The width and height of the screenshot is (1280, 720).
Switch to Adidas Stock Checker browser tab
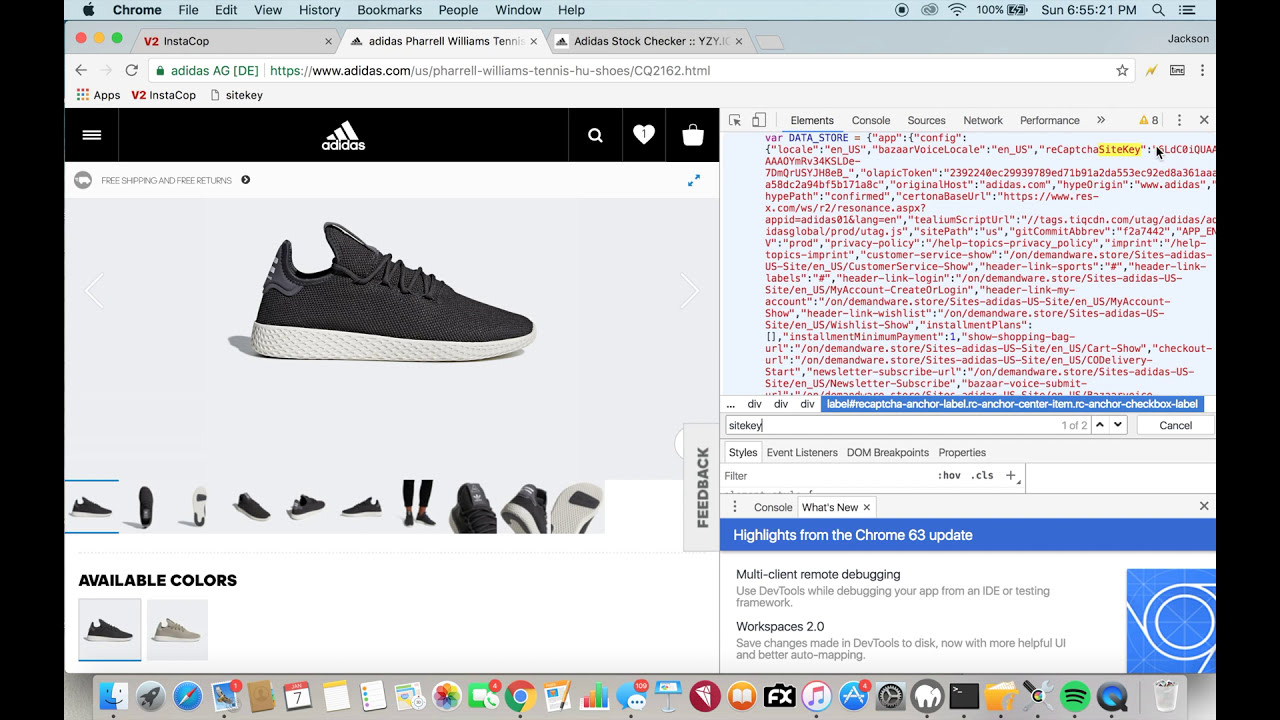649,41
